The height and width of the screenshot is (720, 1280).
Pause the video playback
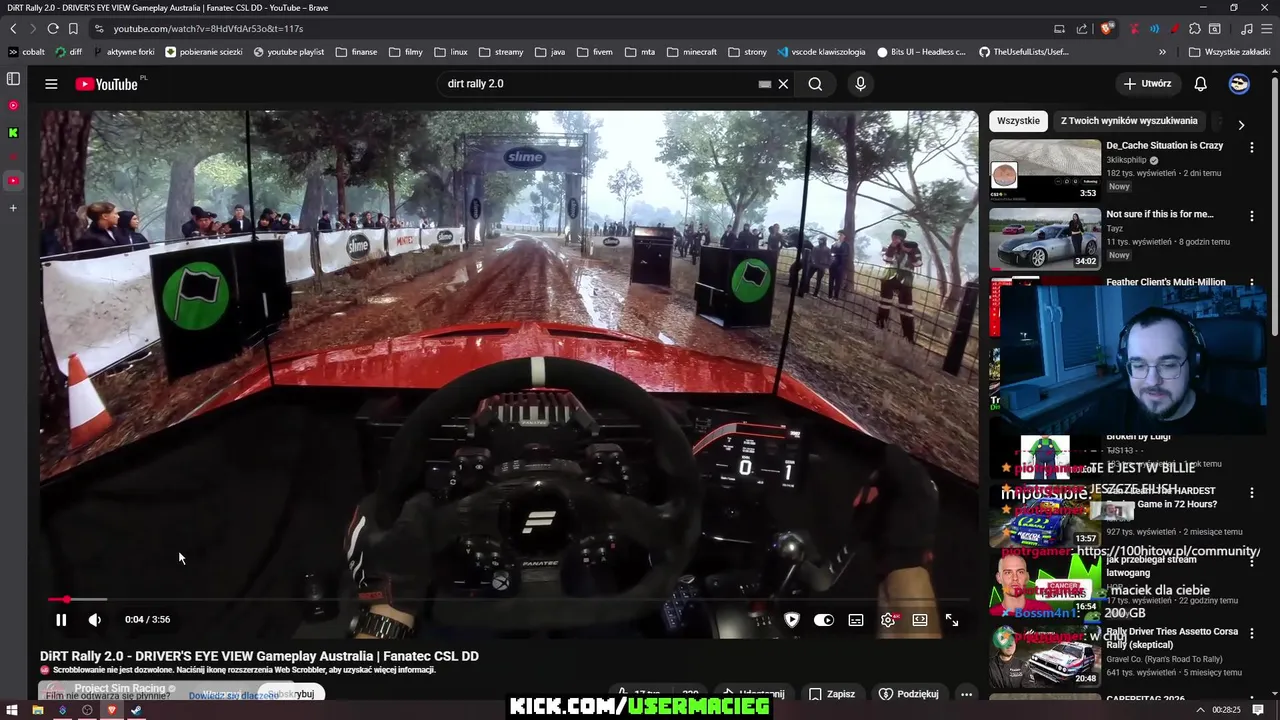61,620
